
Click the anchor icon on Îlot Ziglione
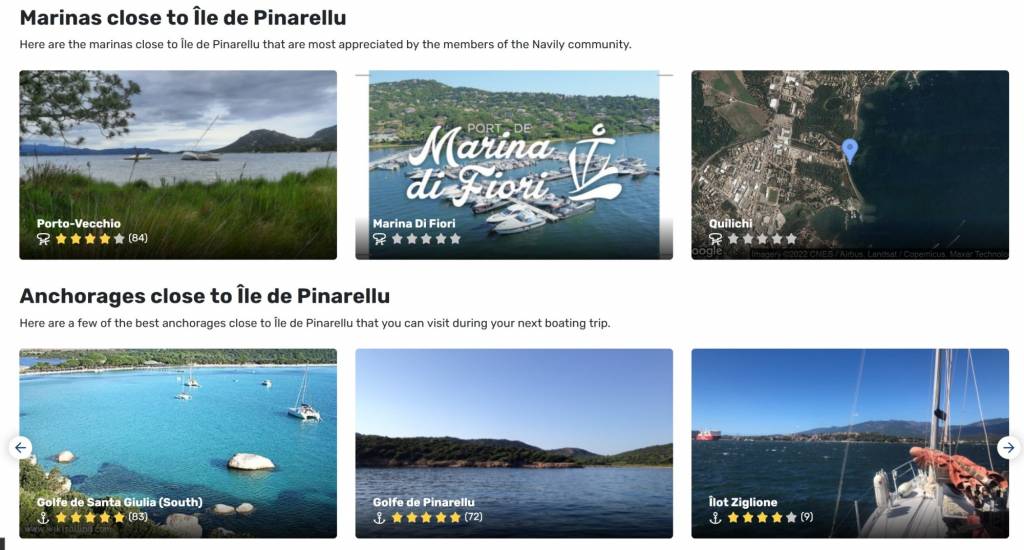pyautogui.click(x=716, y=517)
